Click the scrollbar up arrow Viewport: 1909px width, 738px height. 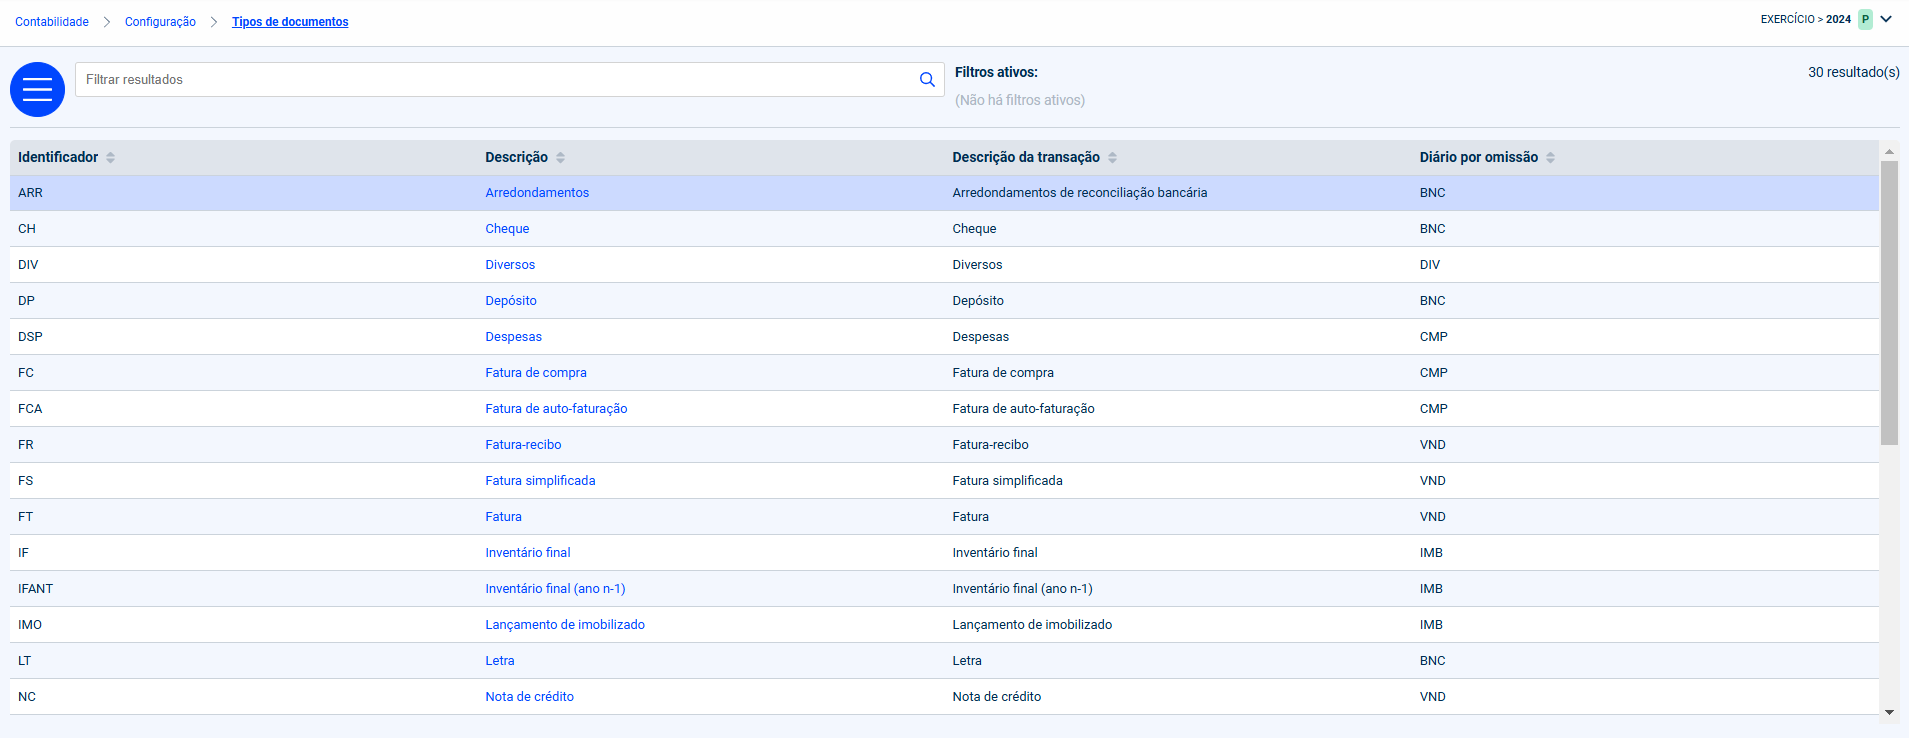click(x=1889, y=152)
